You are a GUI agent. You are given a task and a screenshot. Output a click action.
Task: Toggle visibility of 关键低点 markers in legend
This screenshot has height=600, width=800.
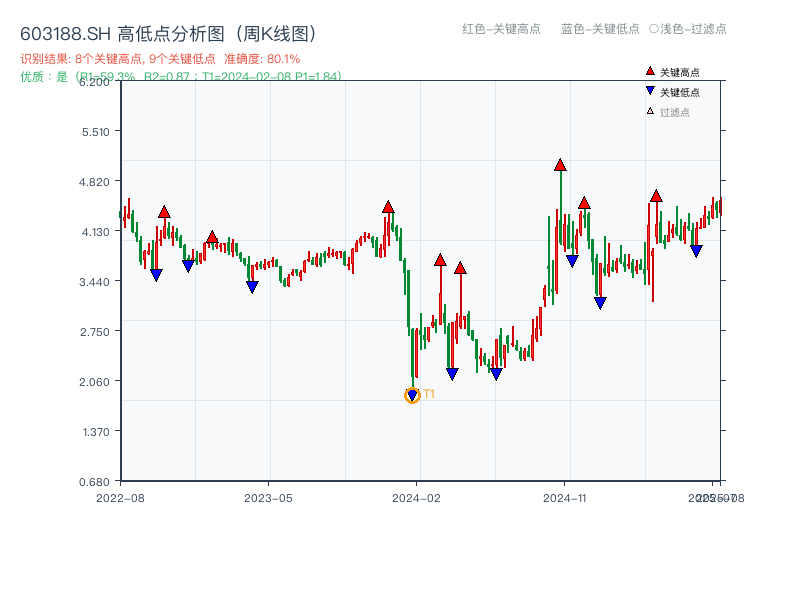coord(672,89)
